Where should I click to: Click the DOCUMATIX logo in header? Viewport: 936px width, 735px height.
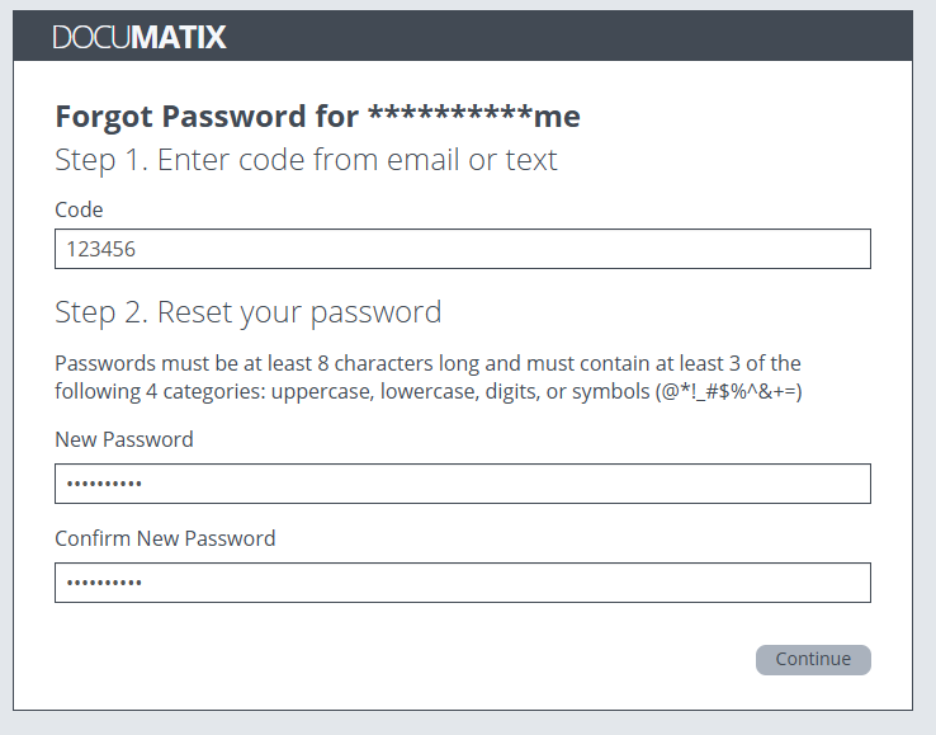pos(140,38)
